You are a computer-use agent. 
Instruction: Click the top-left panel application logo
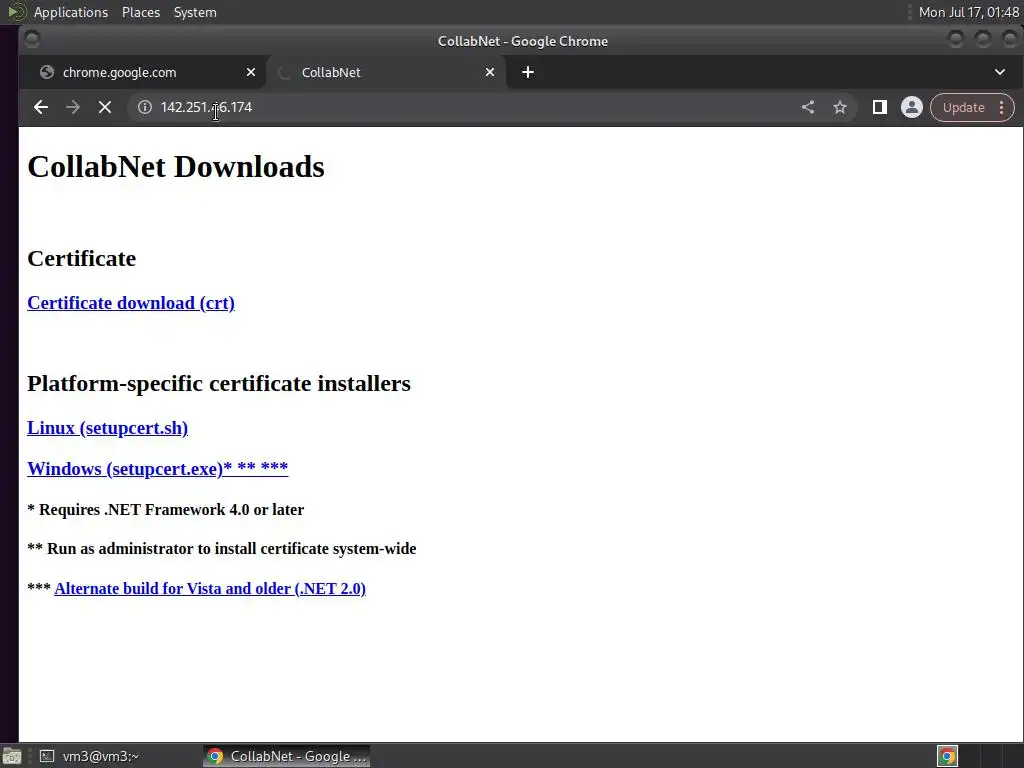click(x=16, y=12)
